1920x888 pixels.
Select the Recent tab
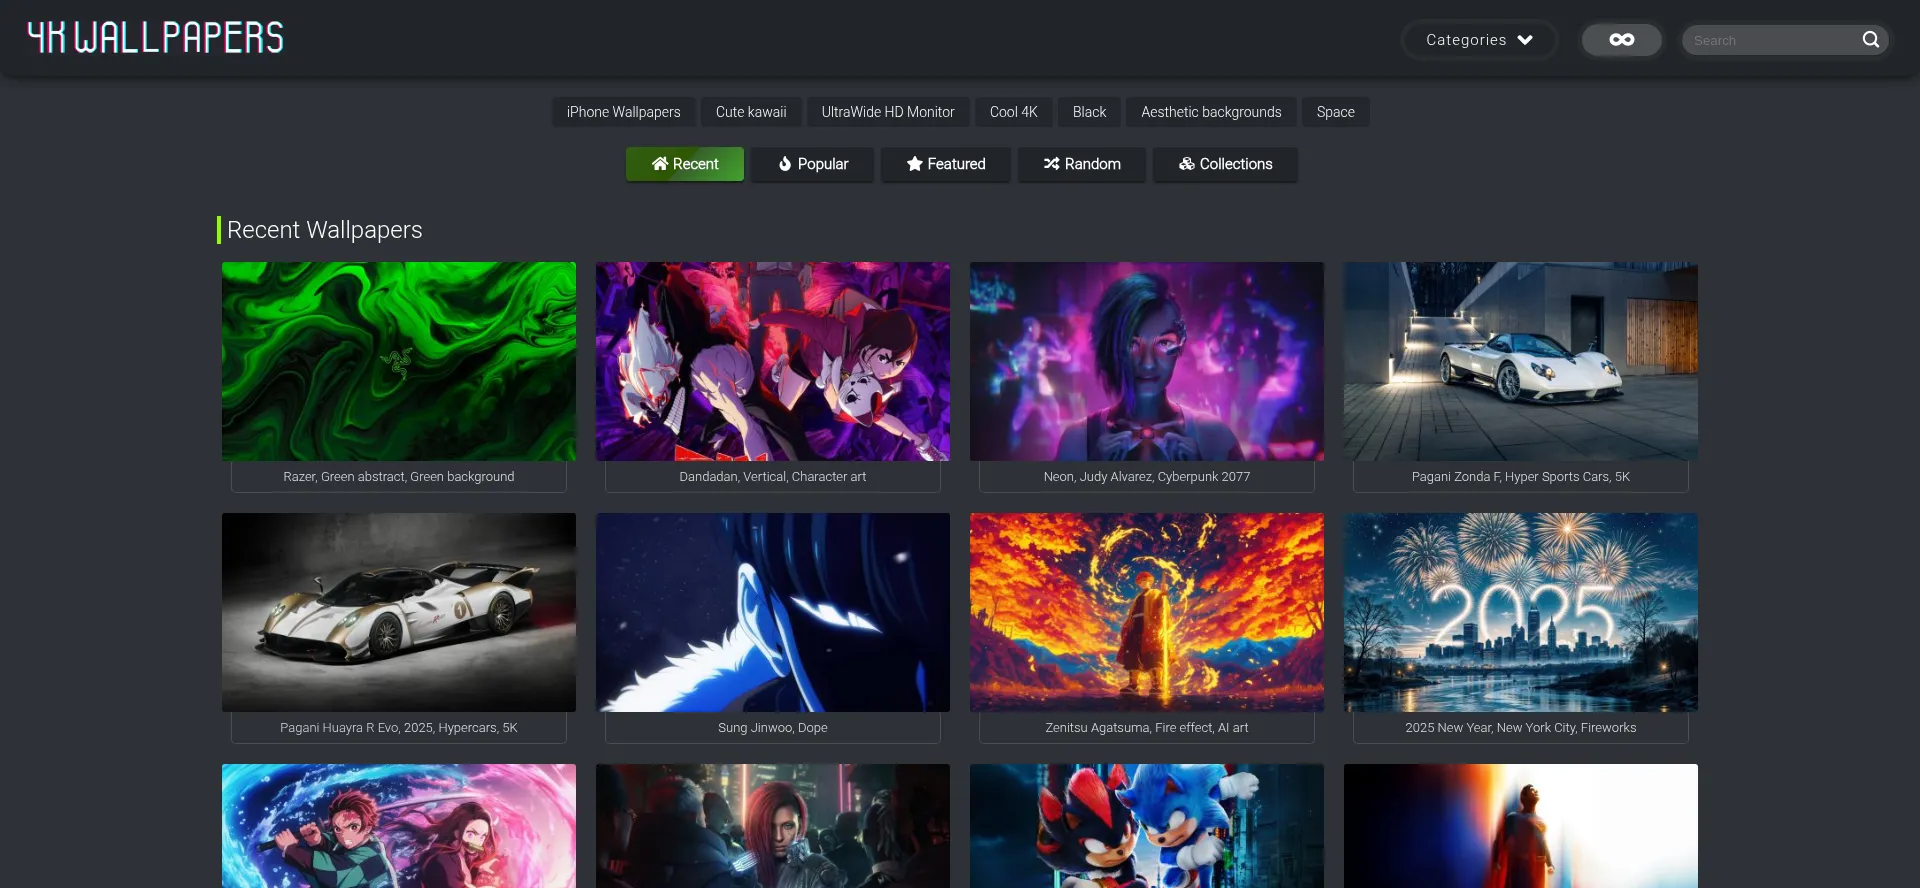(x=685, y=164)
